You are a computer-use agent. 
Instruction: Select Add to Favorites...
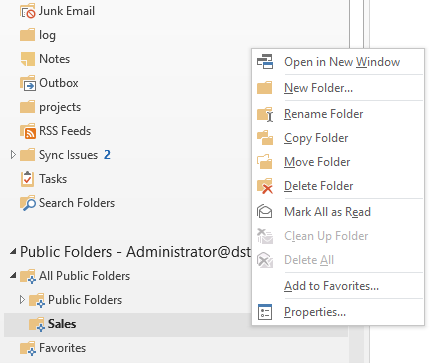[x=338, y=286]
